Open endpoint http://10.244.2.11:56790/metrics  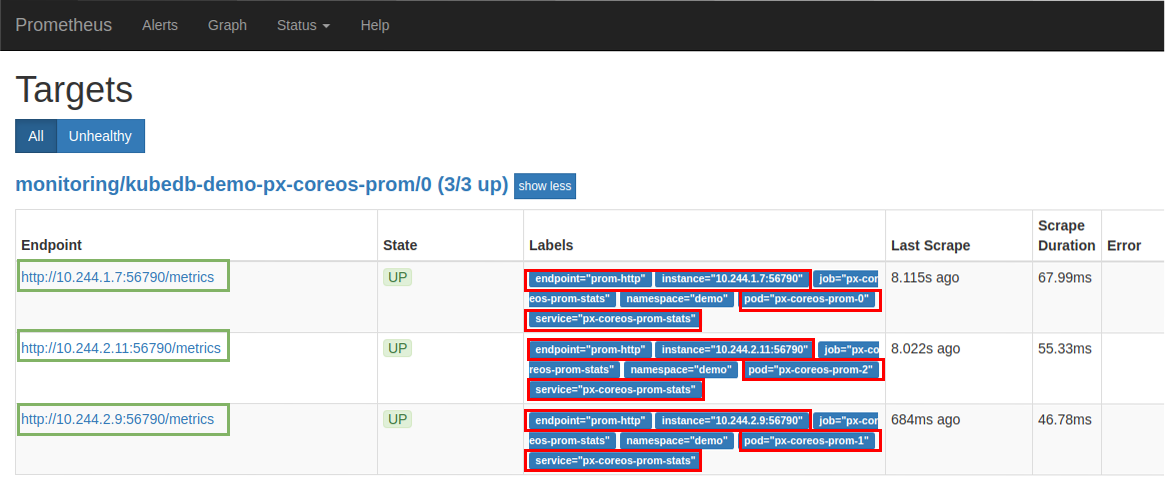tap(121, 348)
